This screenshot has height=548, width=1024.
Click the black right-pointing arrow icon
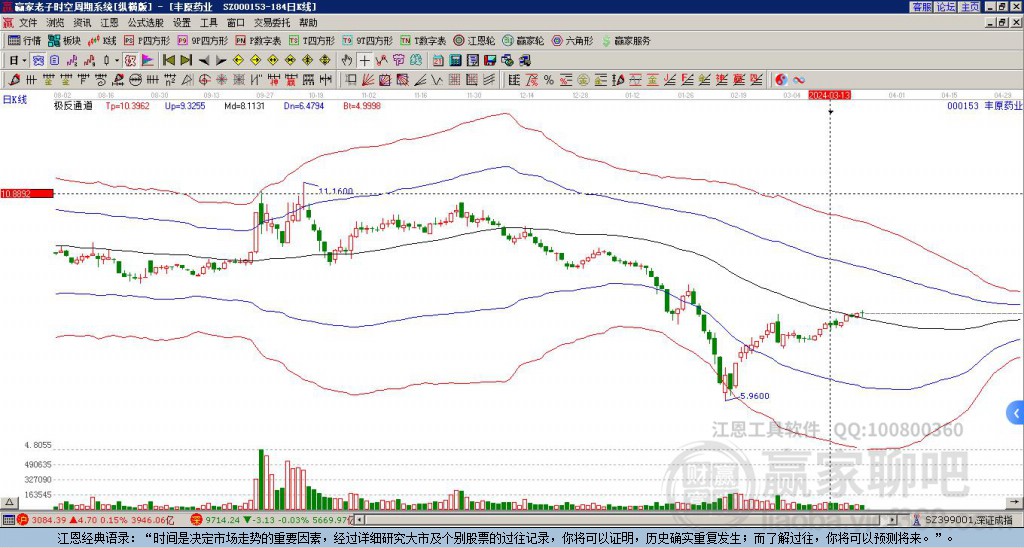coord(221,61)
